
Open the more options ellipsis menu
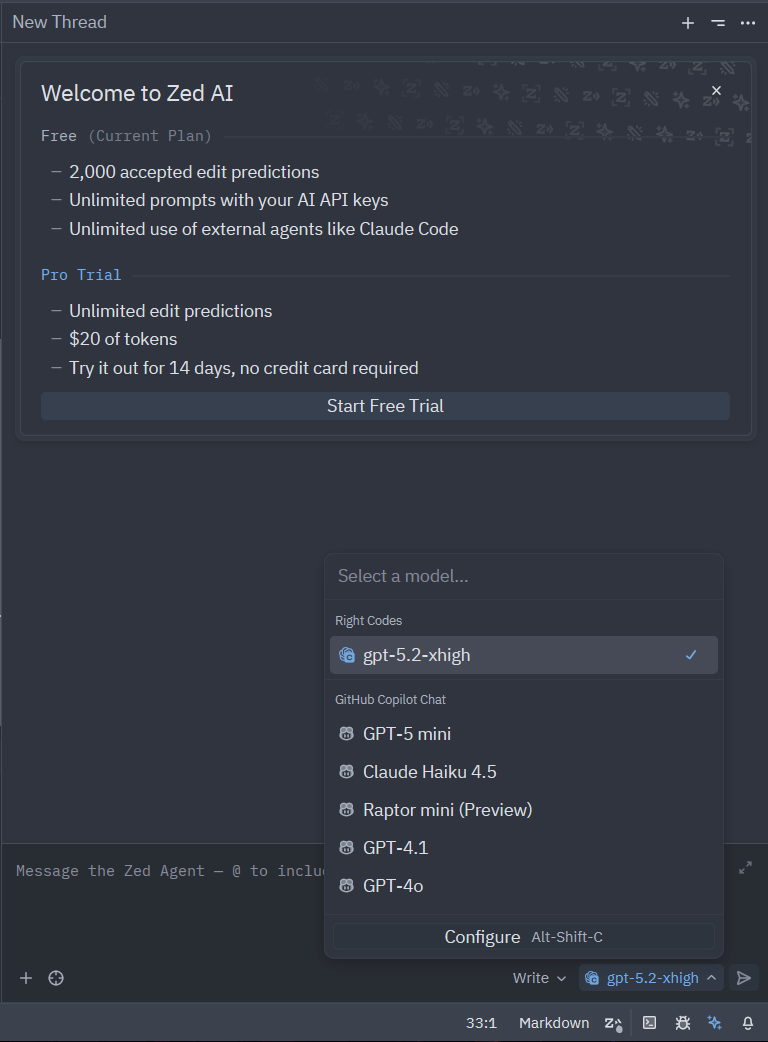point(748,22)
